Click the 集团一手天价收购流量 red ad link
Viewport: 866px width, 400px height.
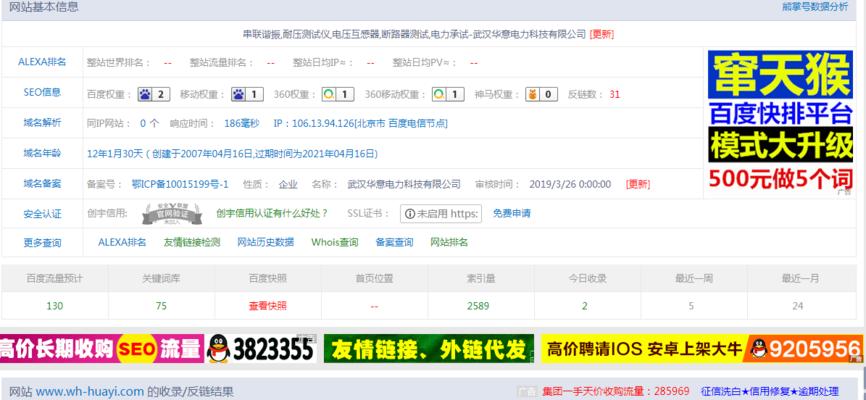616,392
